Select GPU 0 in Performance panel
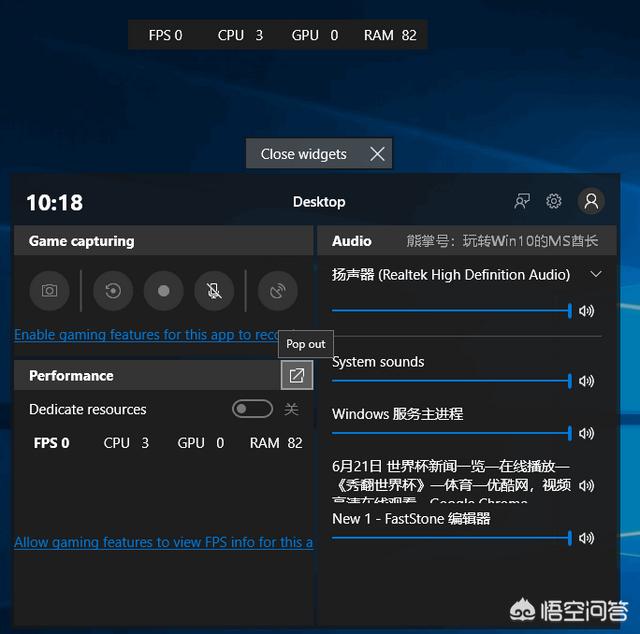The image size is (640, 634). (x=200, y=443)
